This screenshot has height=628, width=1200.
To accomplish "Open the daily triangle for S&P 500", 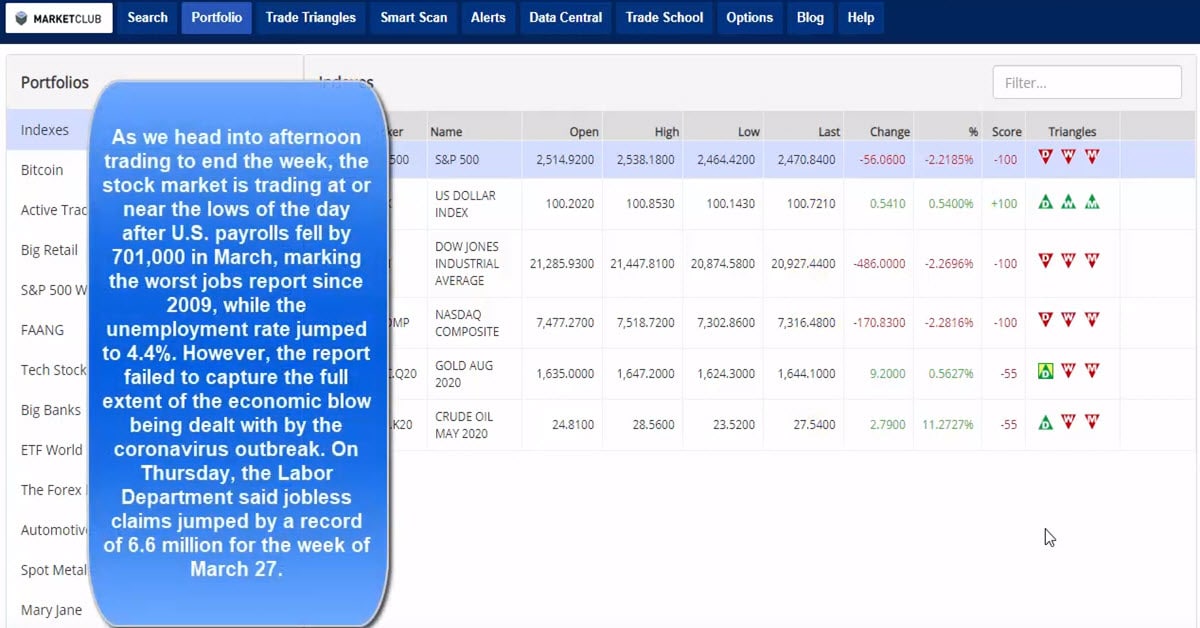I will [1046, 157].
